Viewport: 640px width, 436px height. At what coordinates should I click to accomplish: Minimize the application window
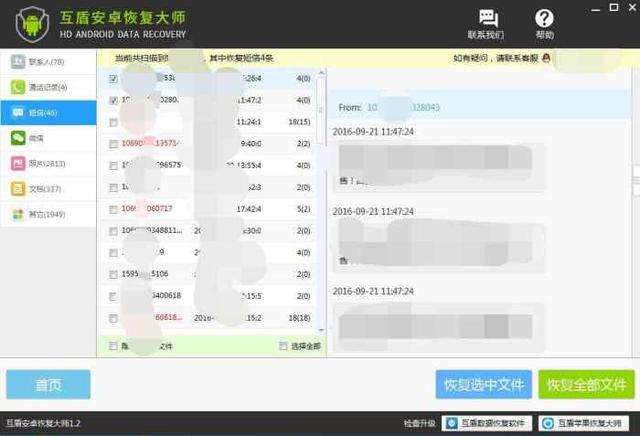596,8
